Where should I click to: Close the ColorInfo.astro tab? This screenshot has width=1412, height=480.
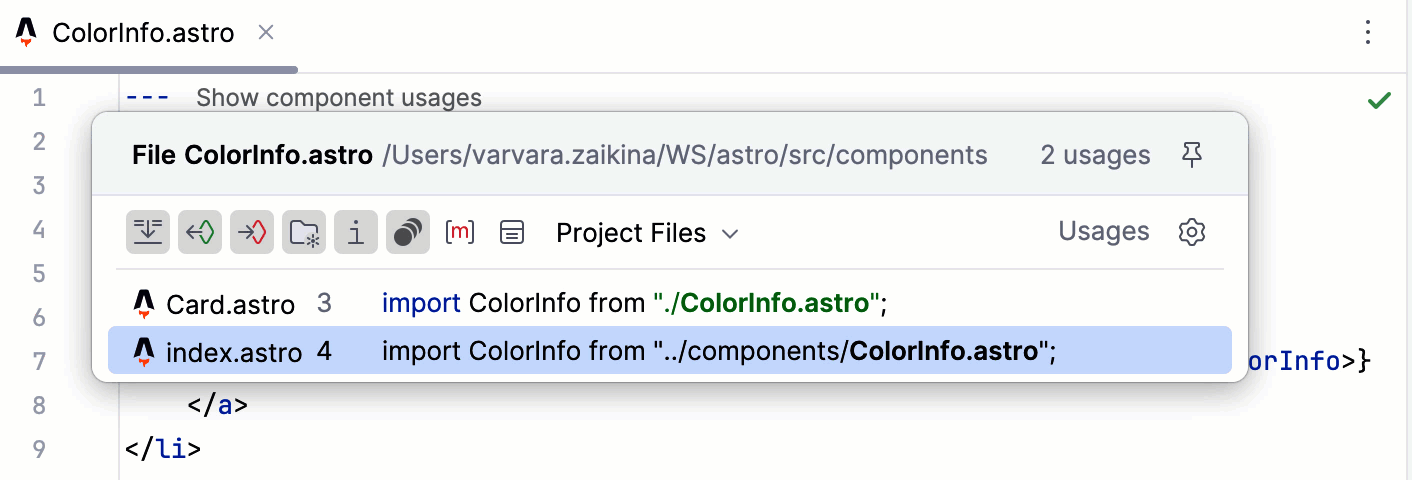click(266, 33)
